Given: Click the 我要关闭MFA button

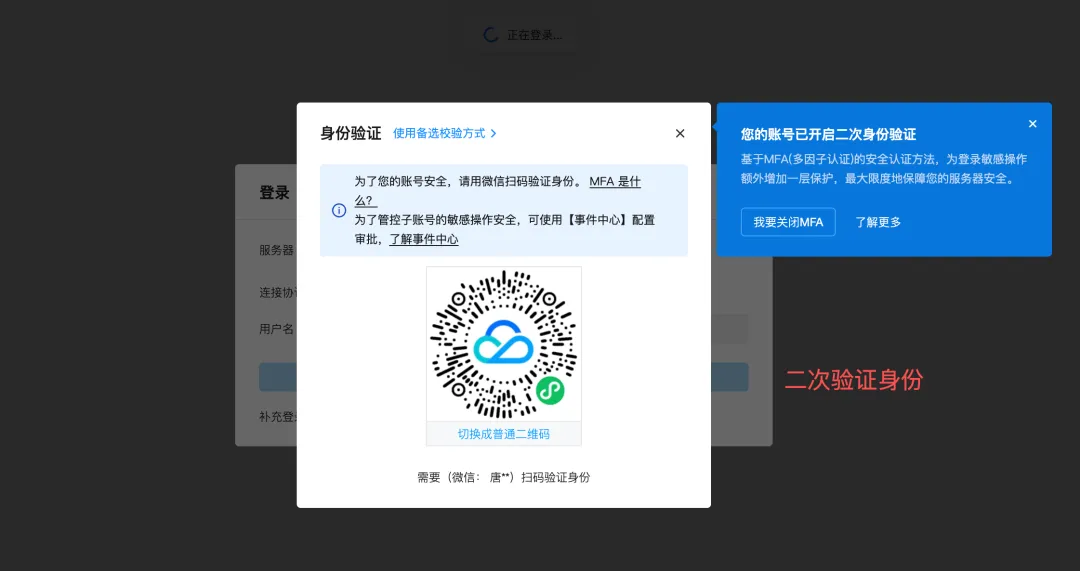Looking at the screenshot, I should [x=788, y=222].
